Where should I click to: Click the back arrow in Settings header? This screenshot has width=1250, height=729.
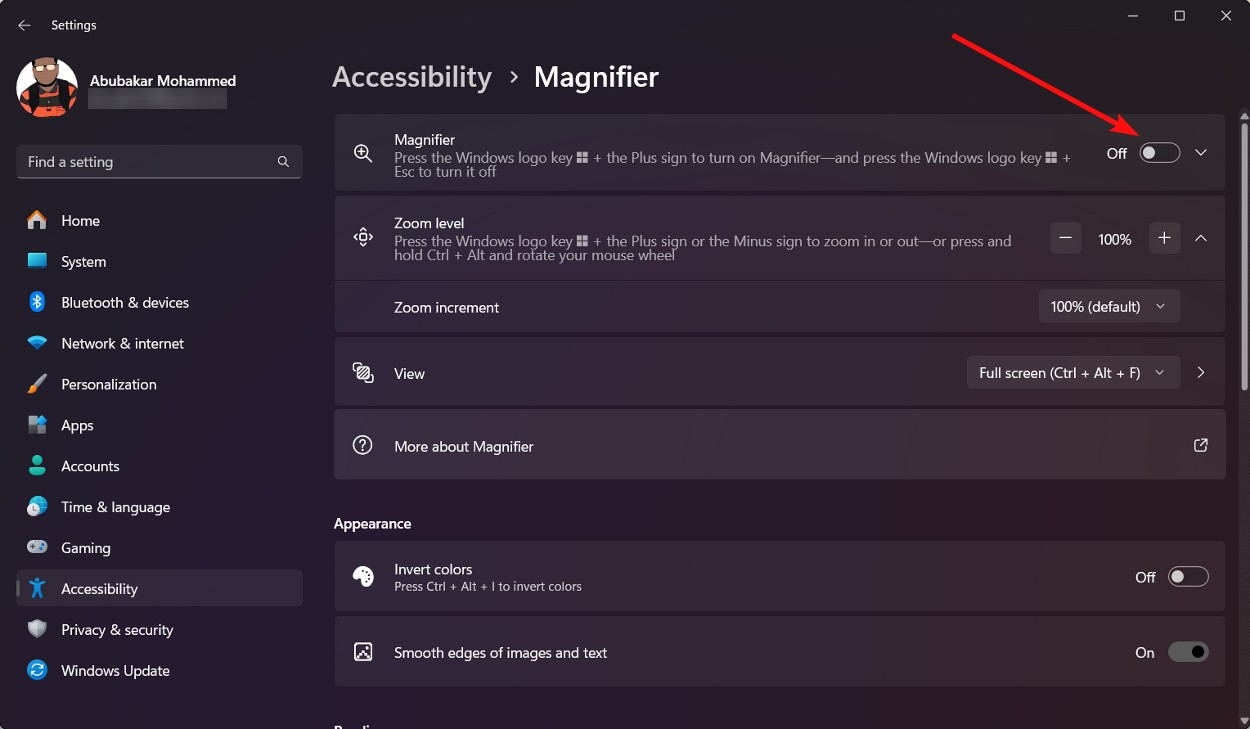24,25
